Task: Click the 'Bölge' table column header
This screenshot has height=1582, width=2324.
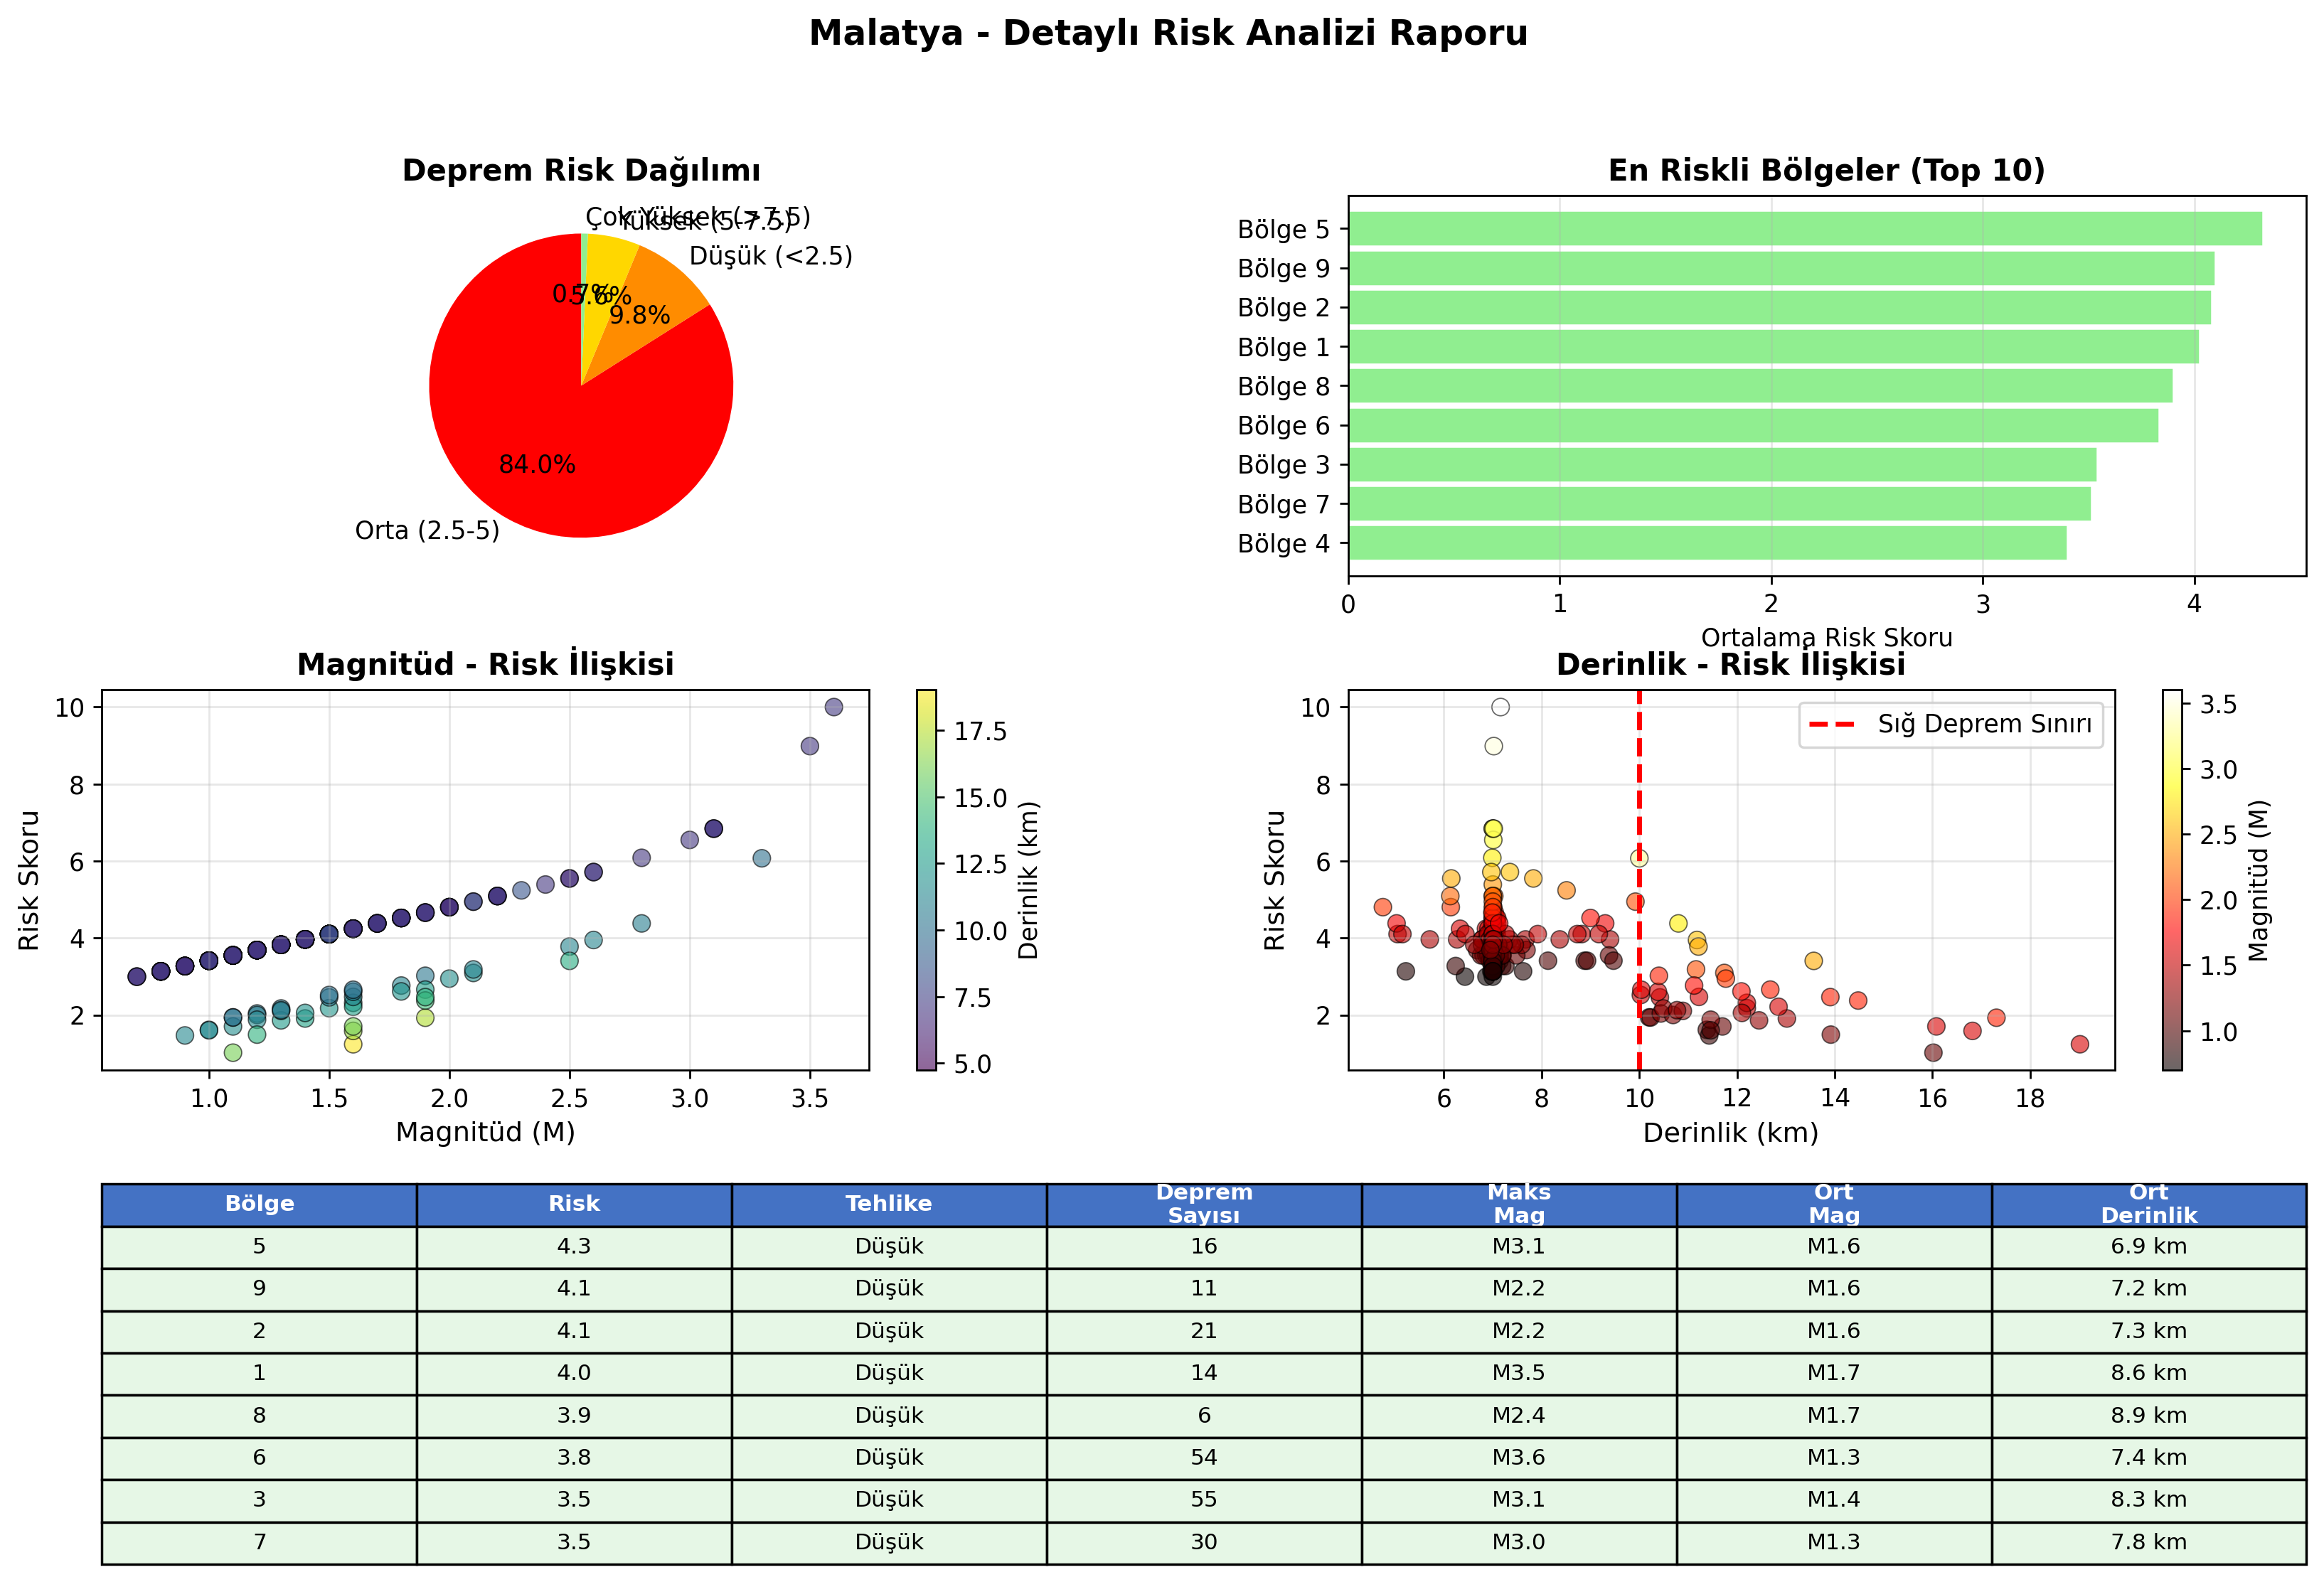Action: pyautogui.click(x=259, y=1204)
